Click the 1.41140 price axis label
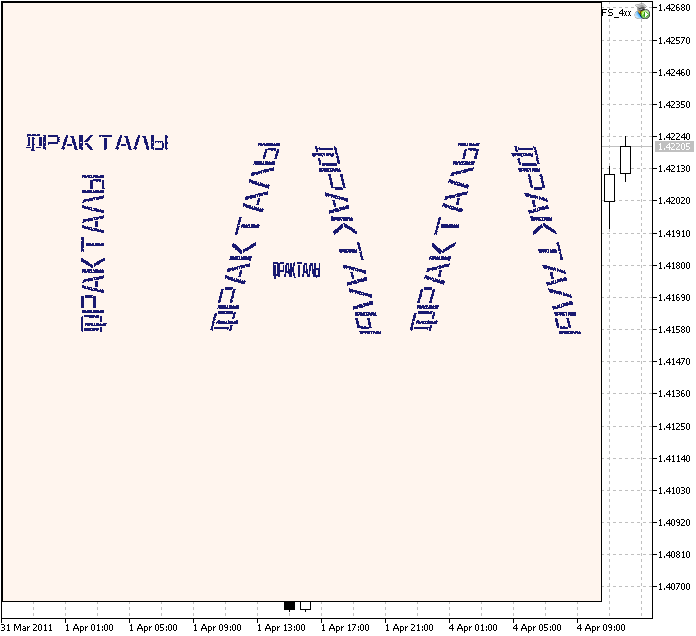The image size is (696, 636). point(674,458)
